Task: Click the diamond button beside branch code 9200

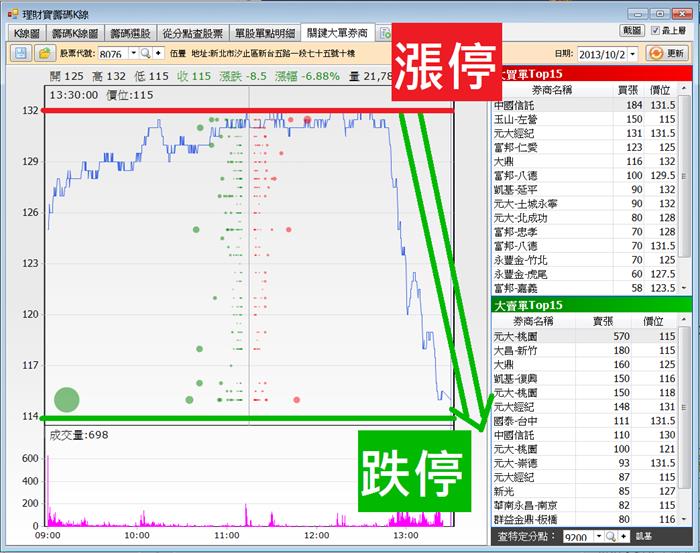Action: (624, 536)
